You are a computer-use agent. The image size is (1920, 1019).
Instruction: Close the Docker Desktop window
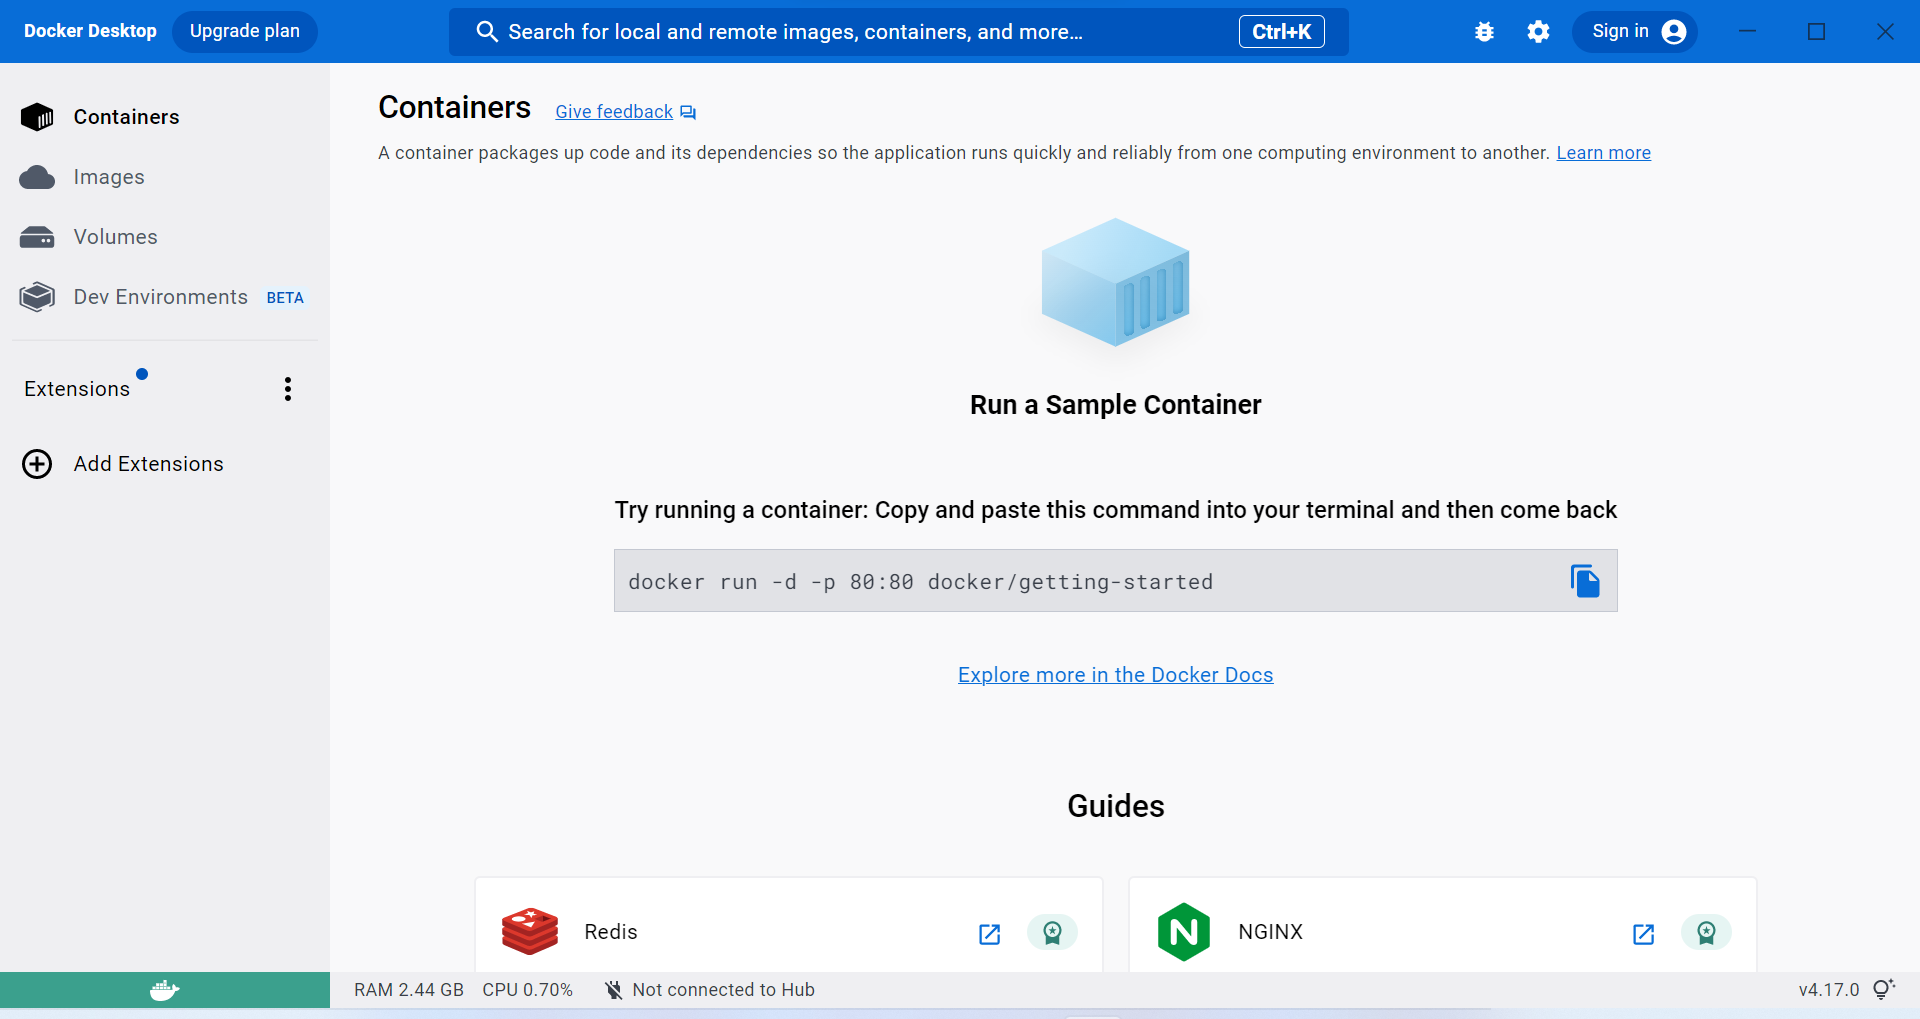tap(1885, 32)
